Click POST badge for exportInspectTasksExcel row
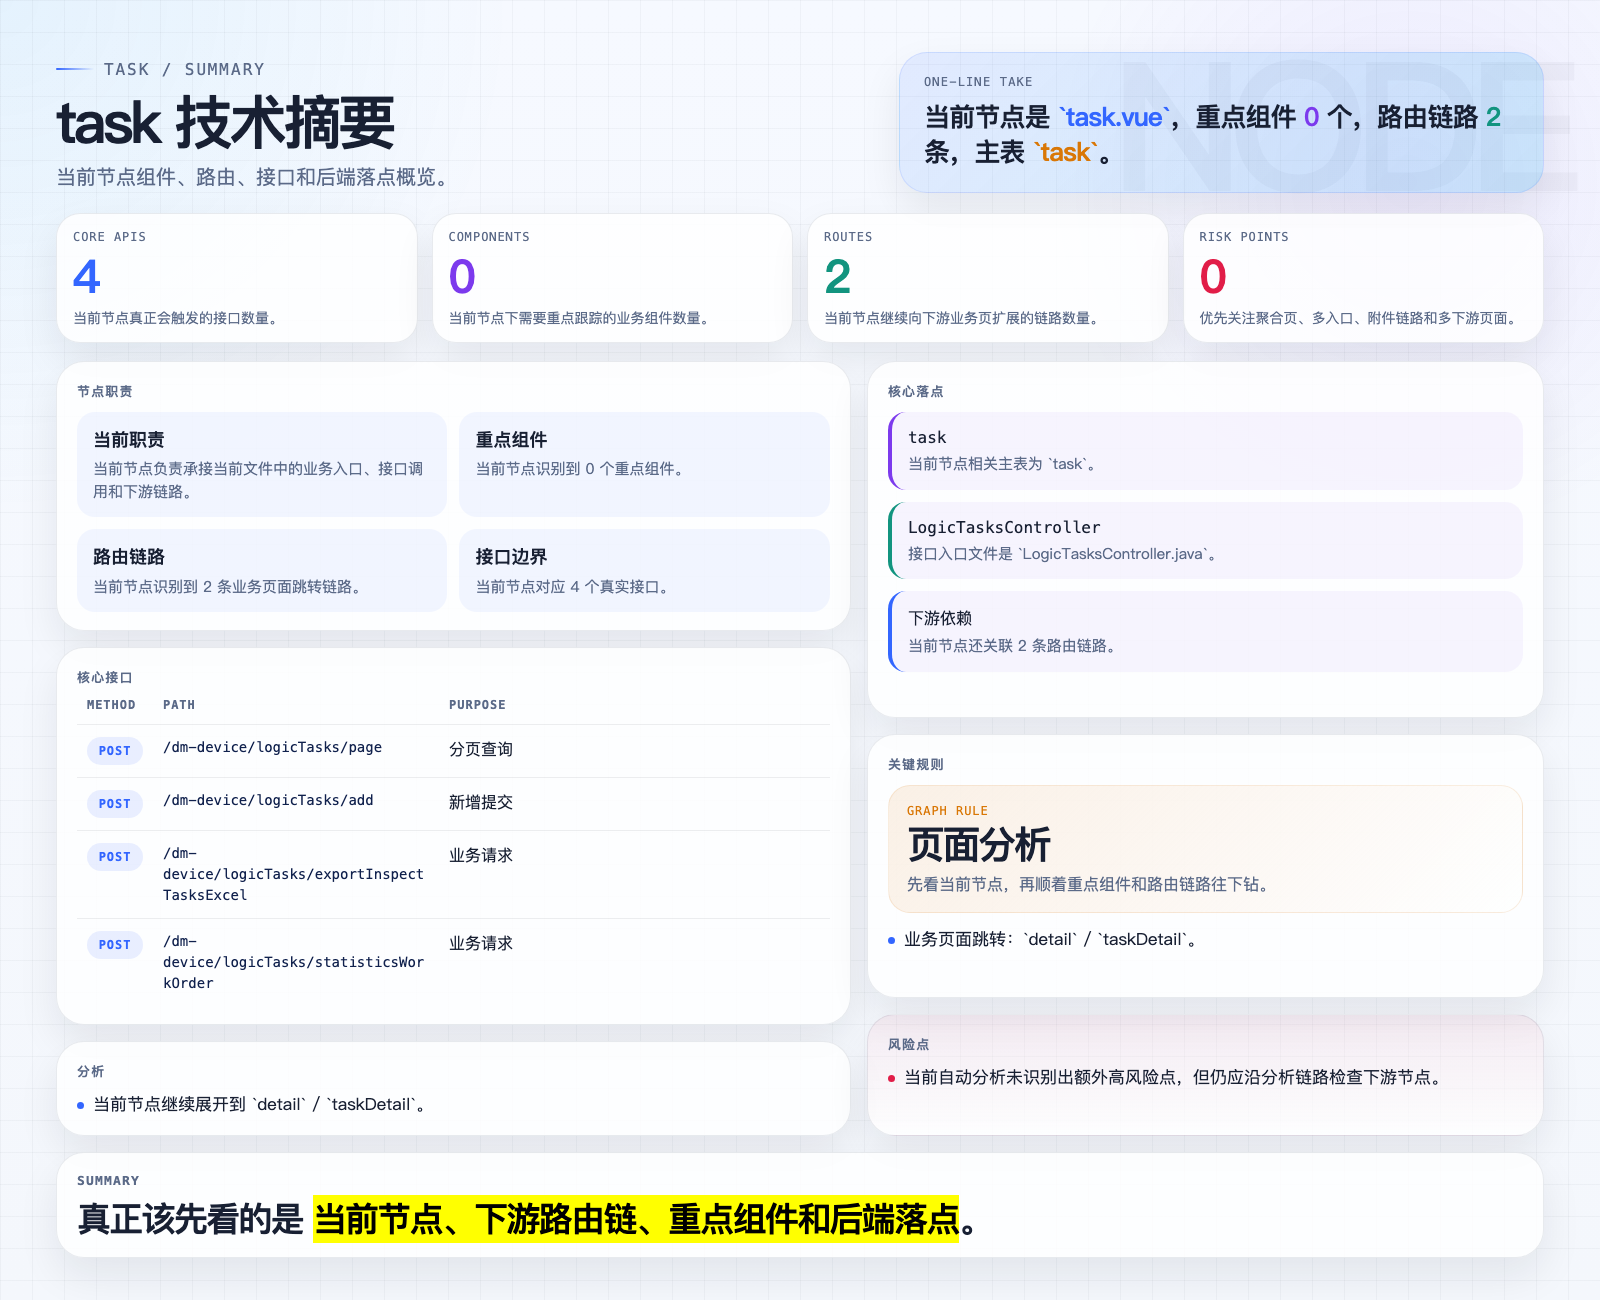 (115, 856)
